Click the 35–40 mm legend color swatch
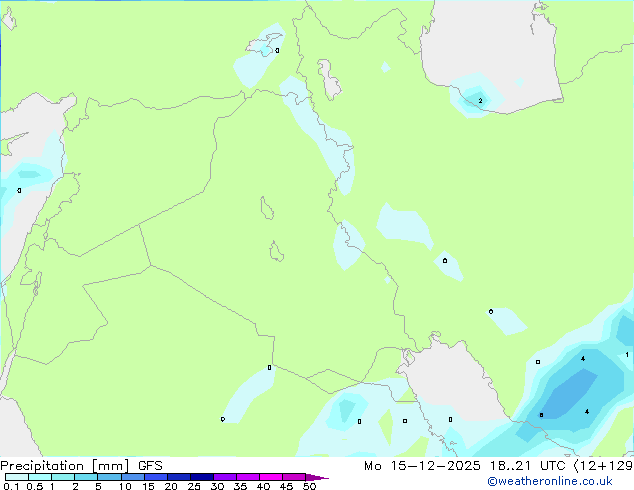 pos(248,477)
